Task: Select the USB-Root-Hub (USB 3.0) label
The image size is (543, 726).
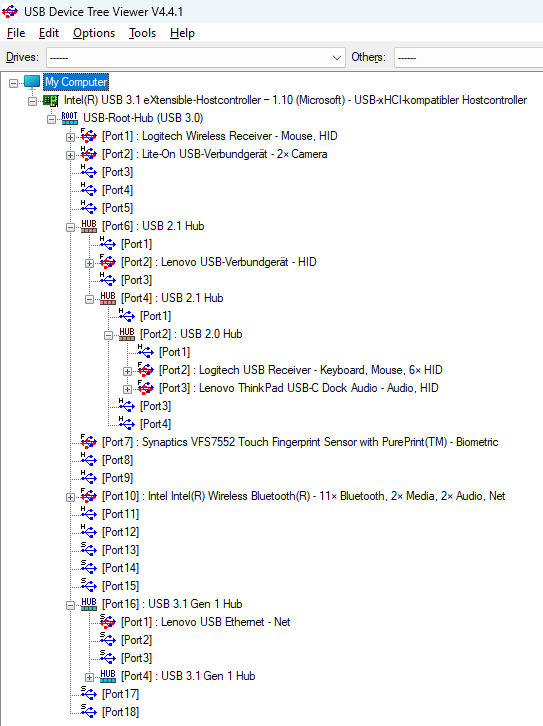Action: pyautogui.click(x=143, y=119)
